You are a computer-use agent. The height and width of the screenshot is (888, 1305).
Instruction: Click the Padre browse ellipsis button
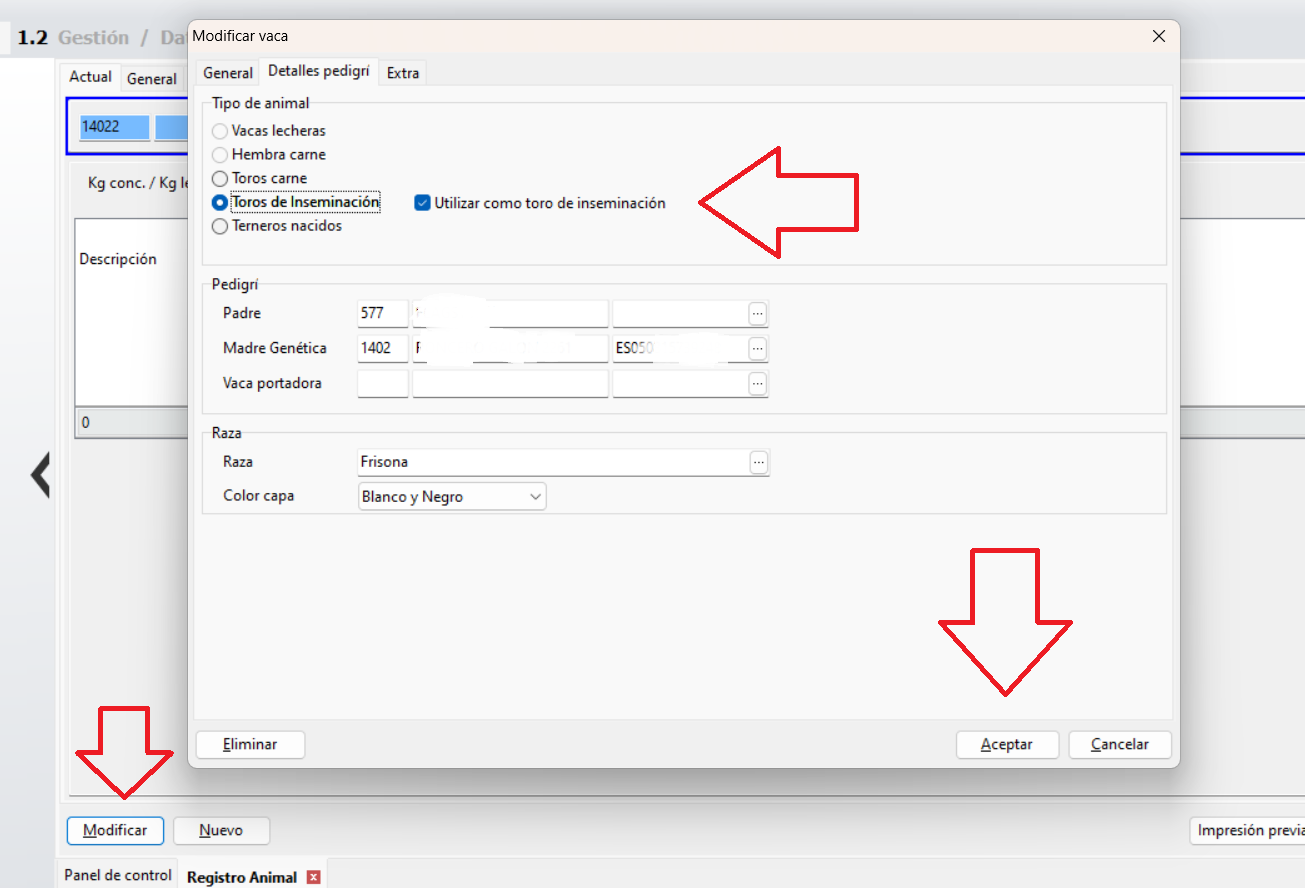coord(758,314)
